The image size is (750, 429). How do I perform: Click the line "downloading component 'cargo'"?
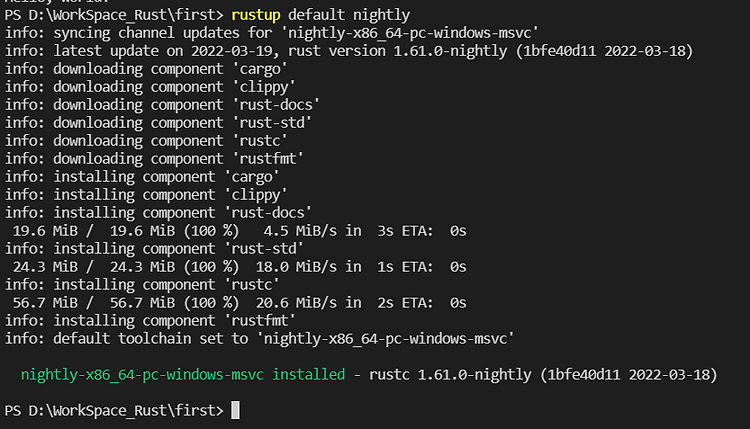coord(146,69)
